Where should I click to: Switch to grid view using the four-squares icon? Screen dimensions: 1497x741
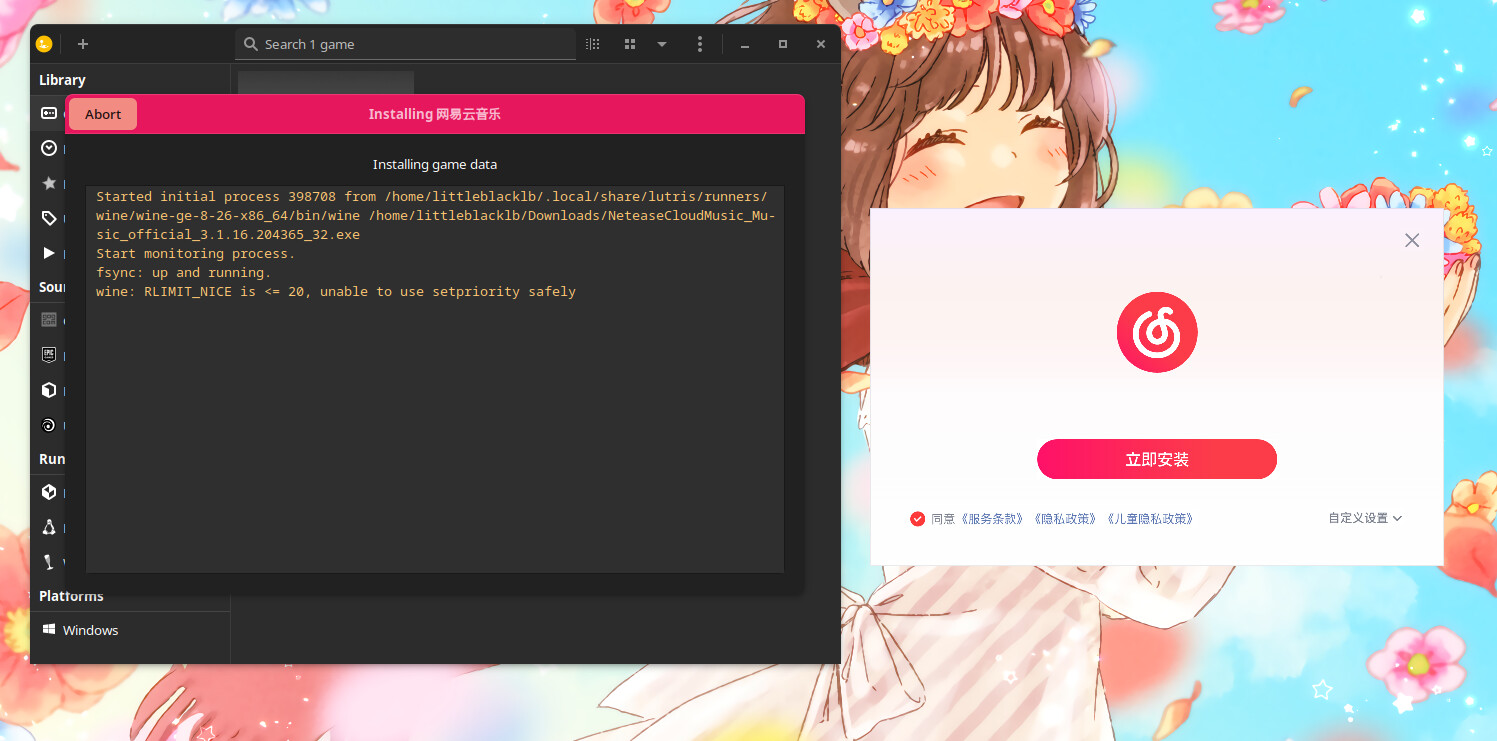coord(630,44)
